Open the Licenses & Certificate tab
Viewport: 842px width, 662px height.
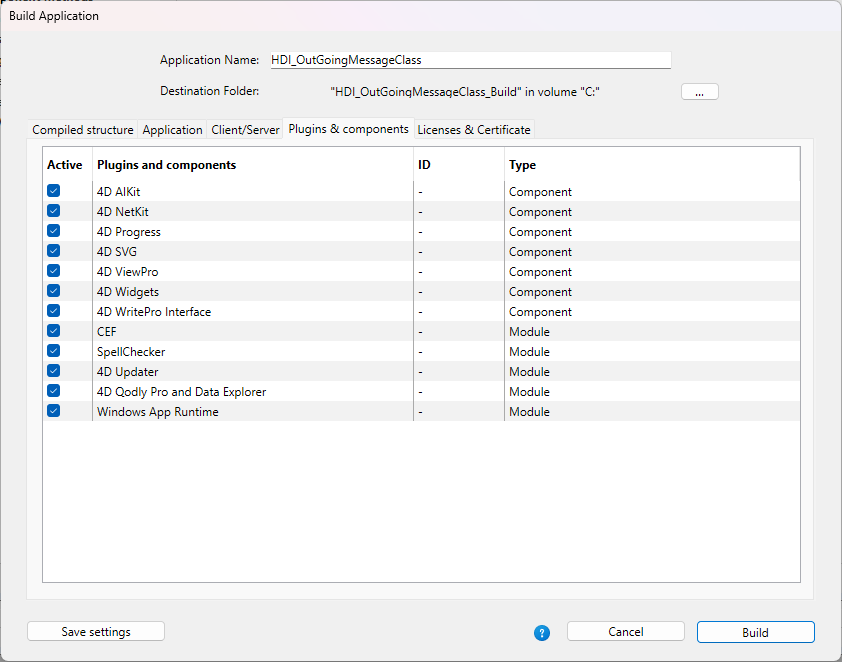pos(474,130)
